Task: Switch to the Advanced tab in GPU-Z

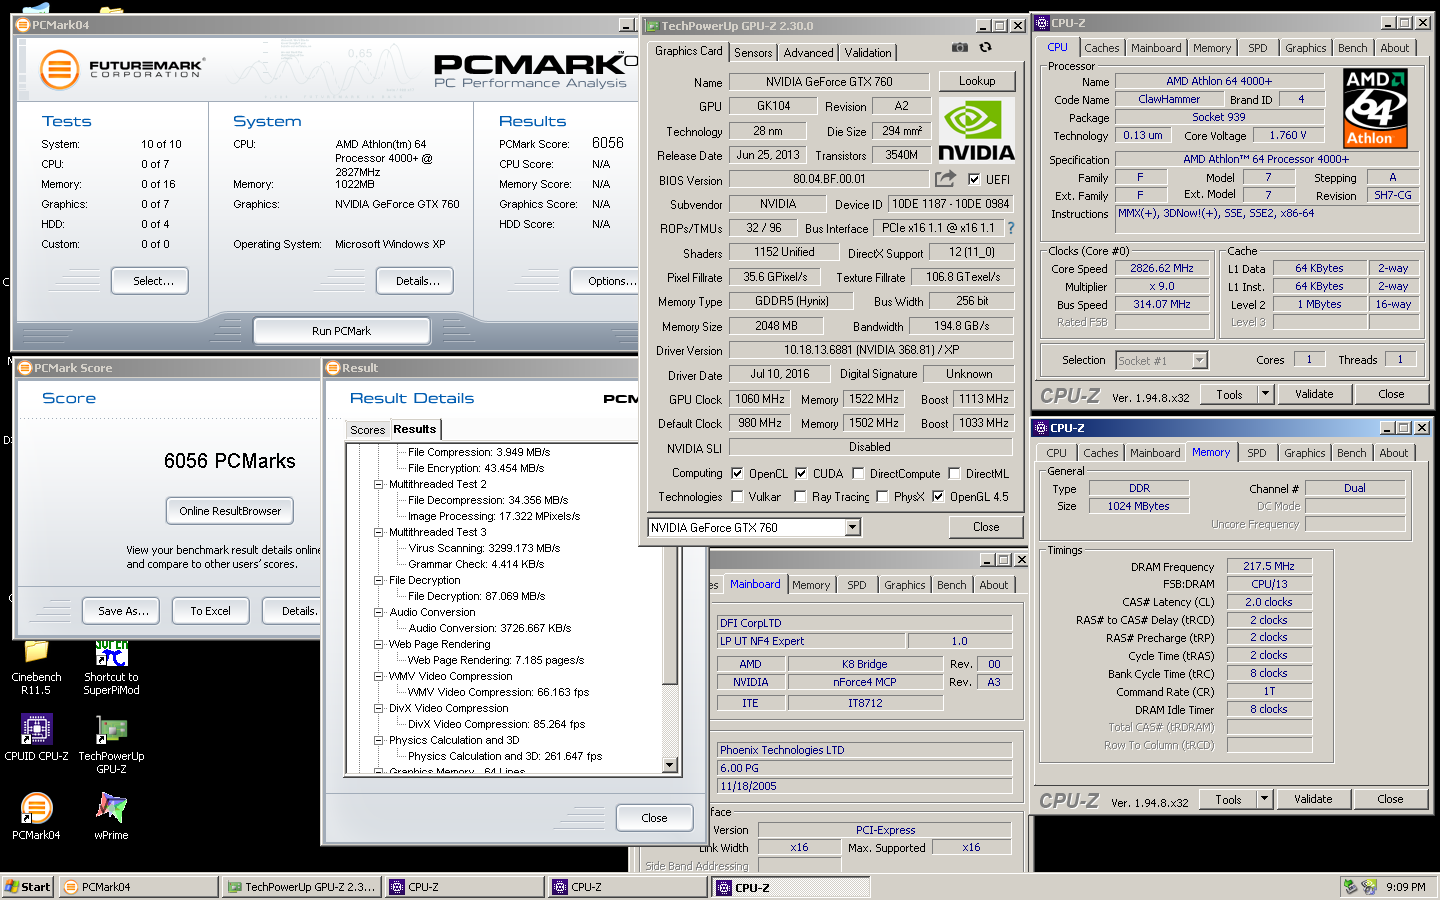Action: [808, 53]
